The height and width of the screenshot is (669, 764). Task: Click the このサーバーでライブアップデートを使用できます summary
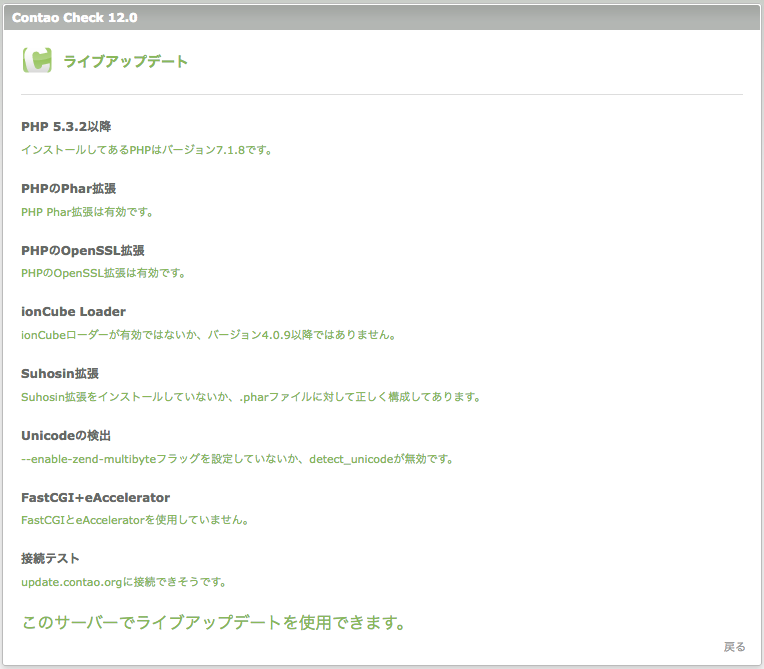[x=213, y=622]
